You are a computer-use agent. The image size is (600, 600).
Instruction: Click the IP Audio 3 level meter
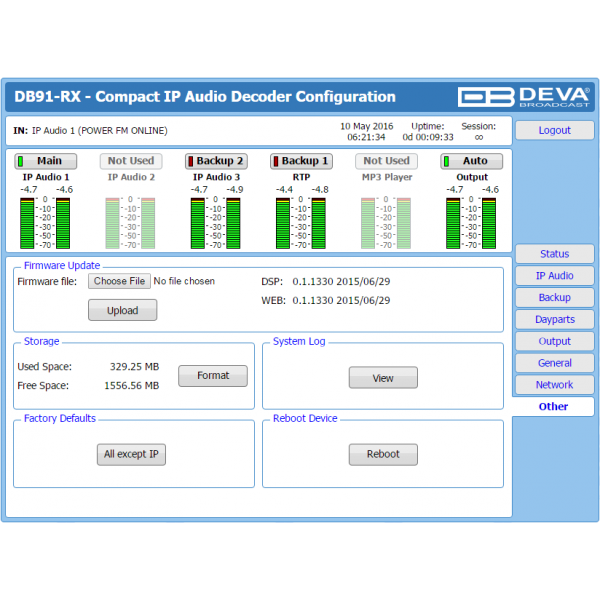coord(215,223)
